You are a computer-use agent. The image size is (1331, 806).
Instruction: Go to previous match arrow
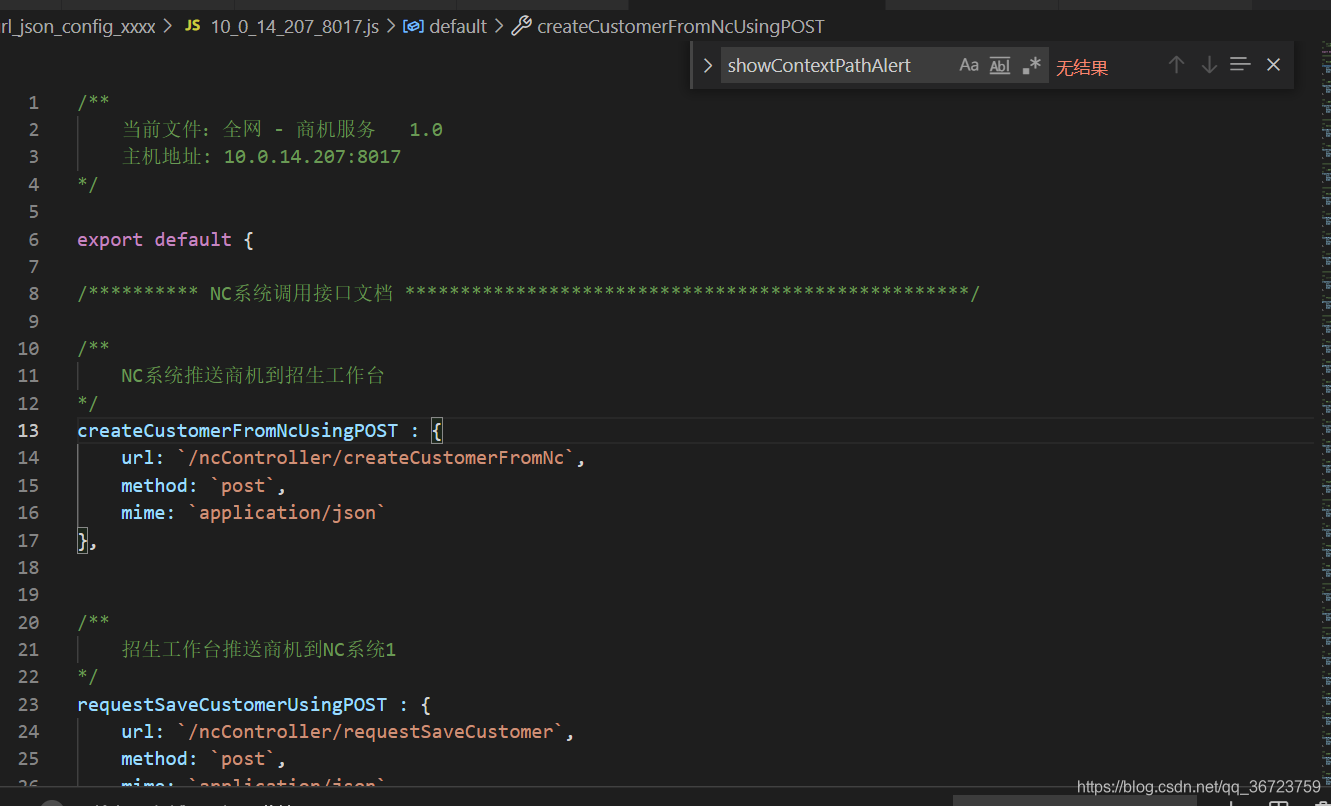(1176, 64)
